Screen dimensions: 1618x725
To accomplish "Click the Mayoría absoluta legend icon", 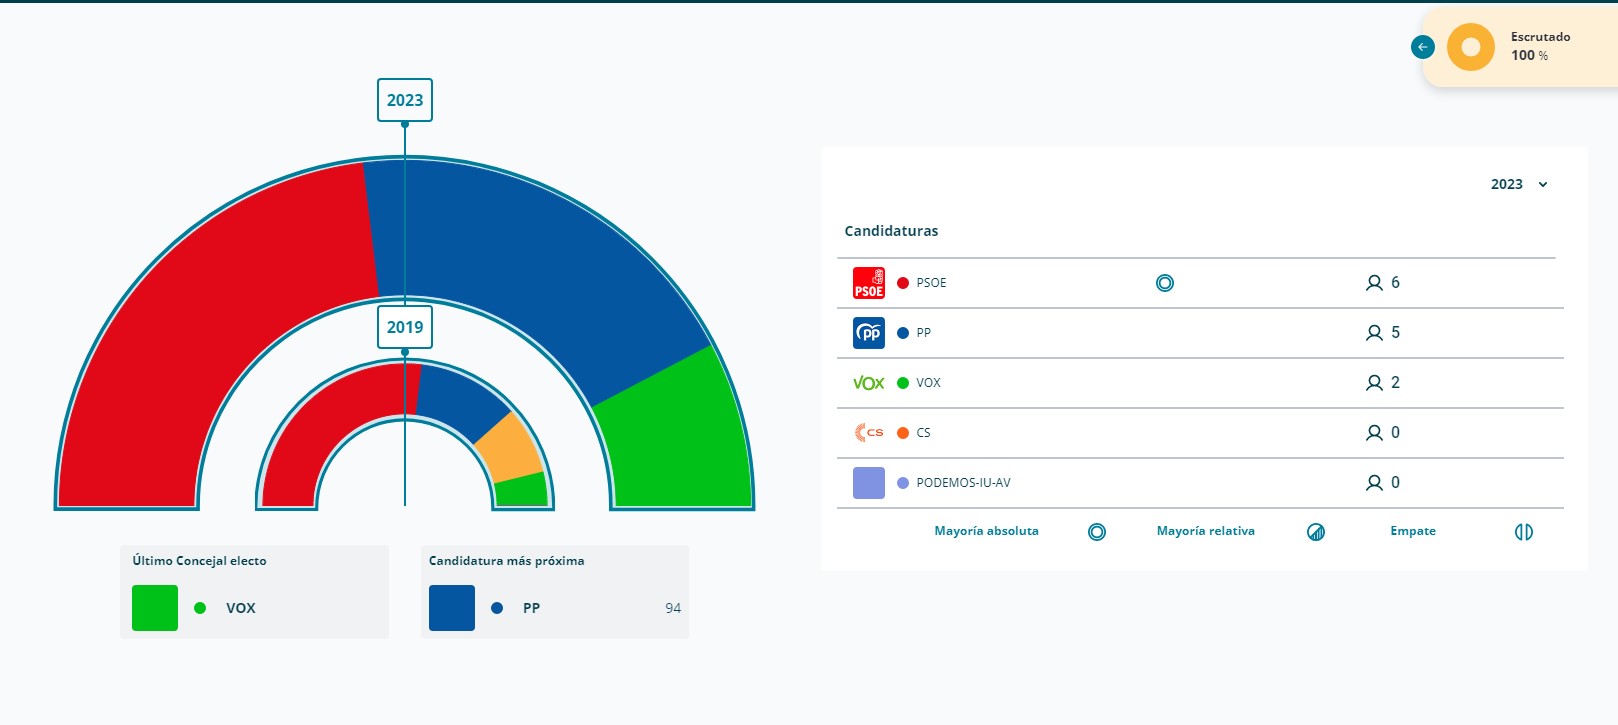I will pyautogui.click(x=1097, y=532).
